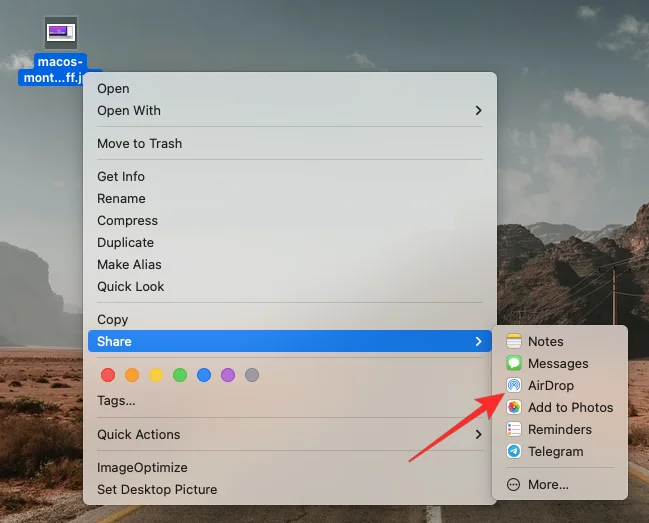The height and width of the screenshot is (523, 649).
Task: Choose Set Desktop Picture
Action: pyautogui.click(x=157, y=490)
